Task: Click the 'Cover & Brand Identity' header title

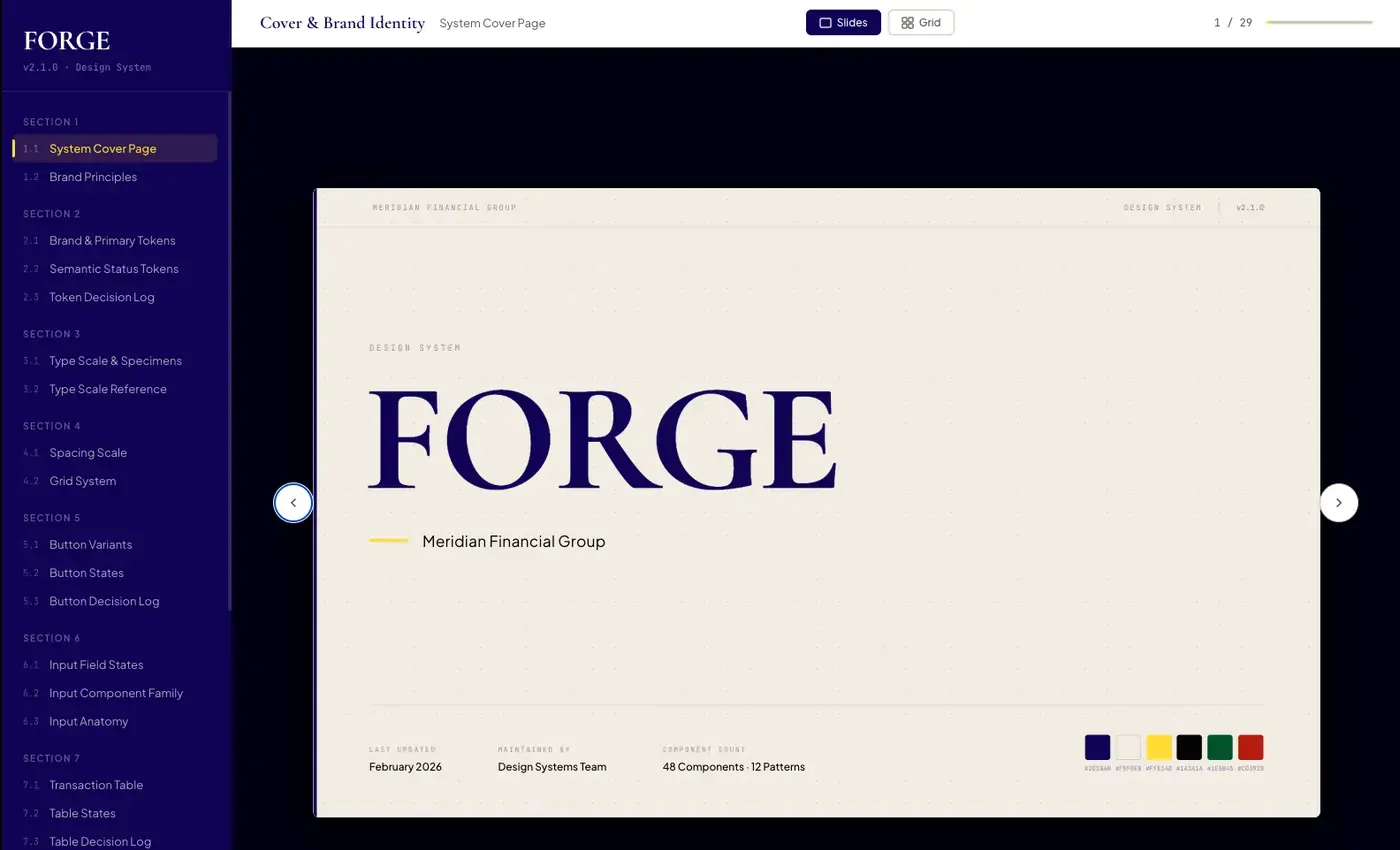Action: coord(342,22)
